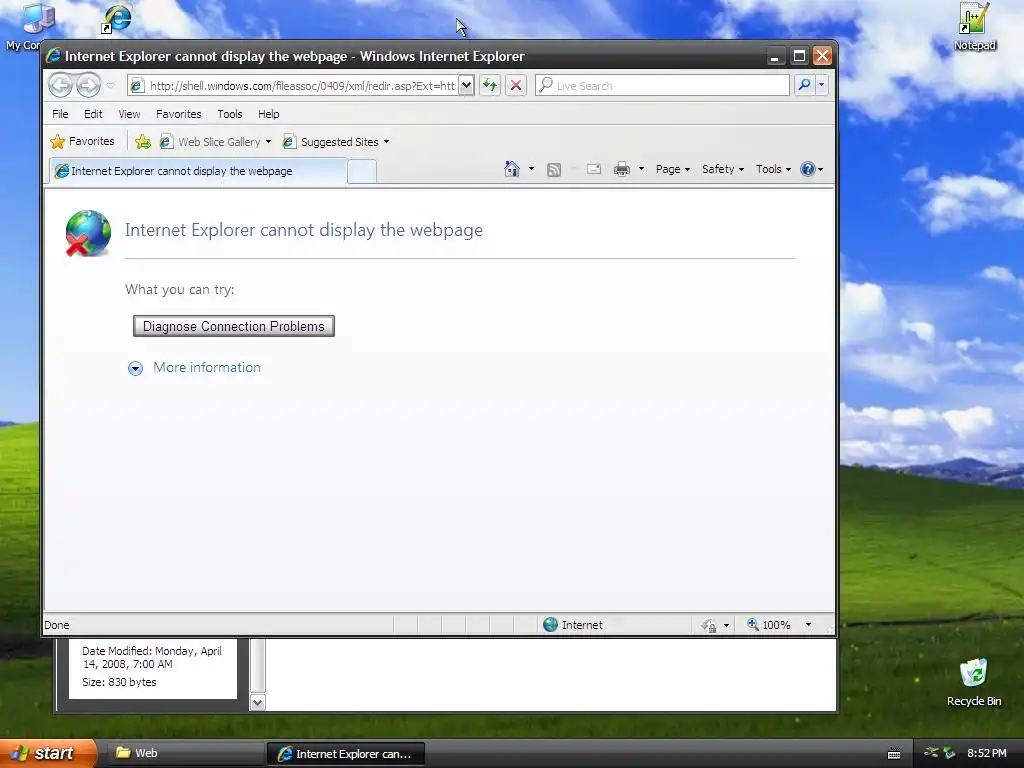Click the 8:52 PM taskbar clock
Image resolution: width=1024 pixels, height=768 pixels.
point(987,753)
